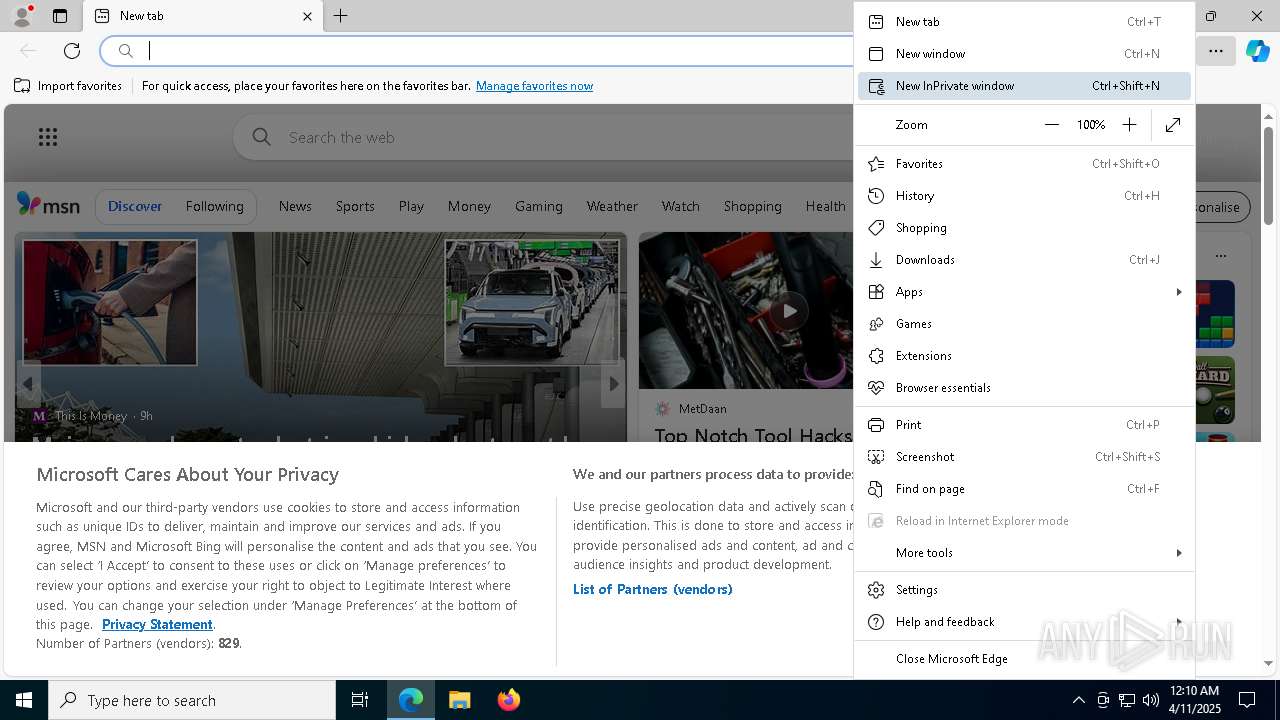The height and width of the screenshot is (720, 1280).
Task: Open the Play section
Action: [411, 206]
